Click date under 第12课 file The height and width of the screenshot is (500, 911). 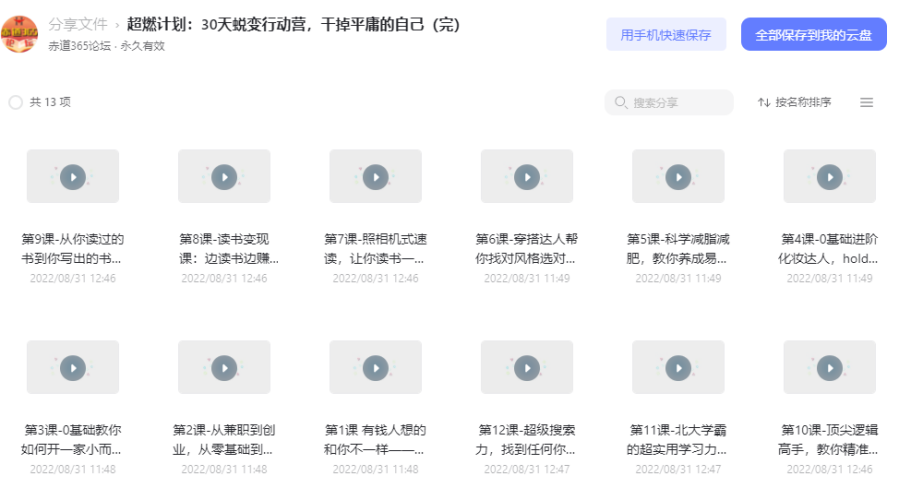click(x=527, y=469)
